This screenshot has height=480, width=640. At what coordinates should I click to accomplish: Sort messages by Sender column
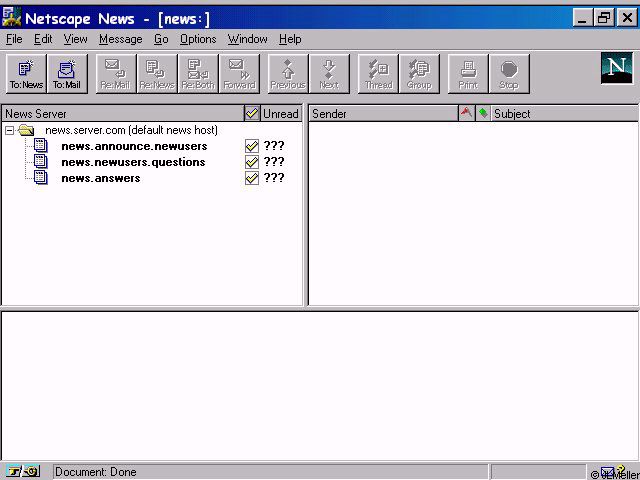click(x=383, y=113)
